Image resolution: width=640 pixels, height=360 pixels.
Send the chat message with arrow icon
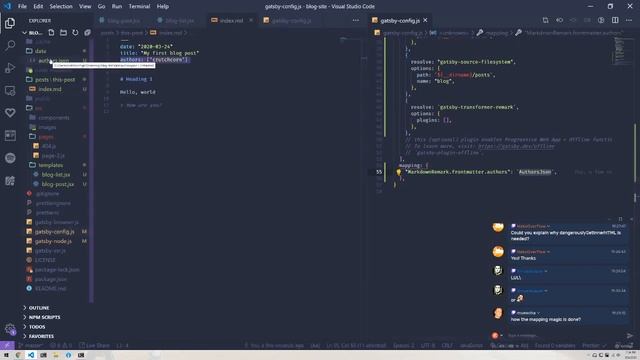[x=629, y=336]
